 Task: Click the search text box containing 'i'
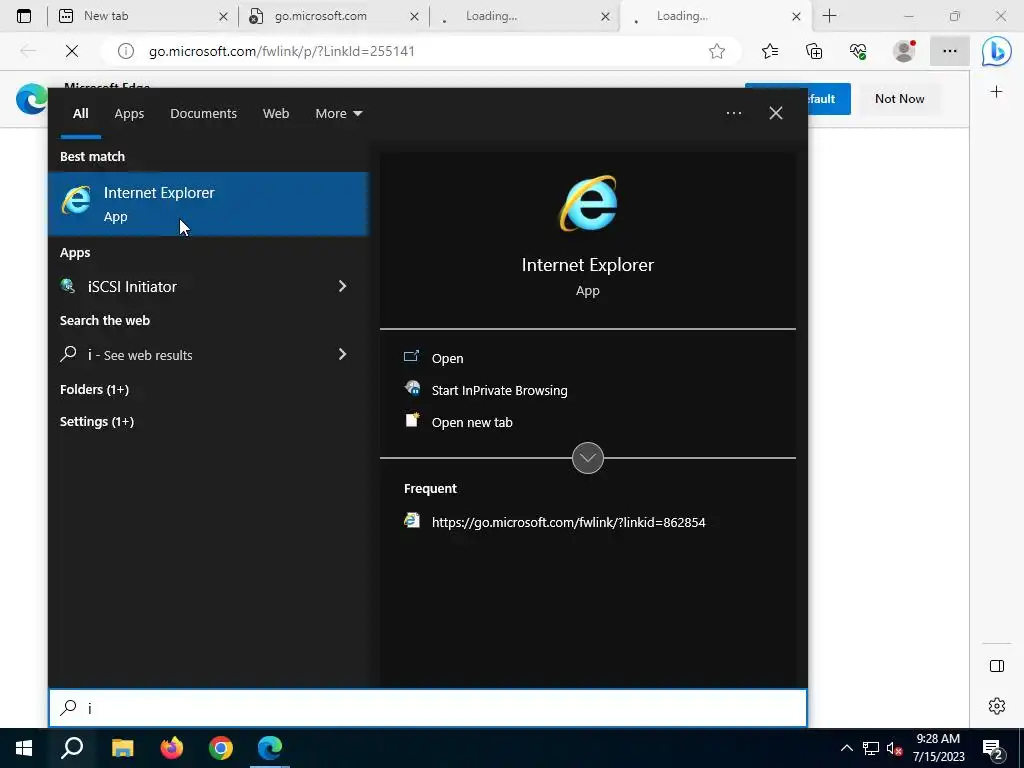428,708
